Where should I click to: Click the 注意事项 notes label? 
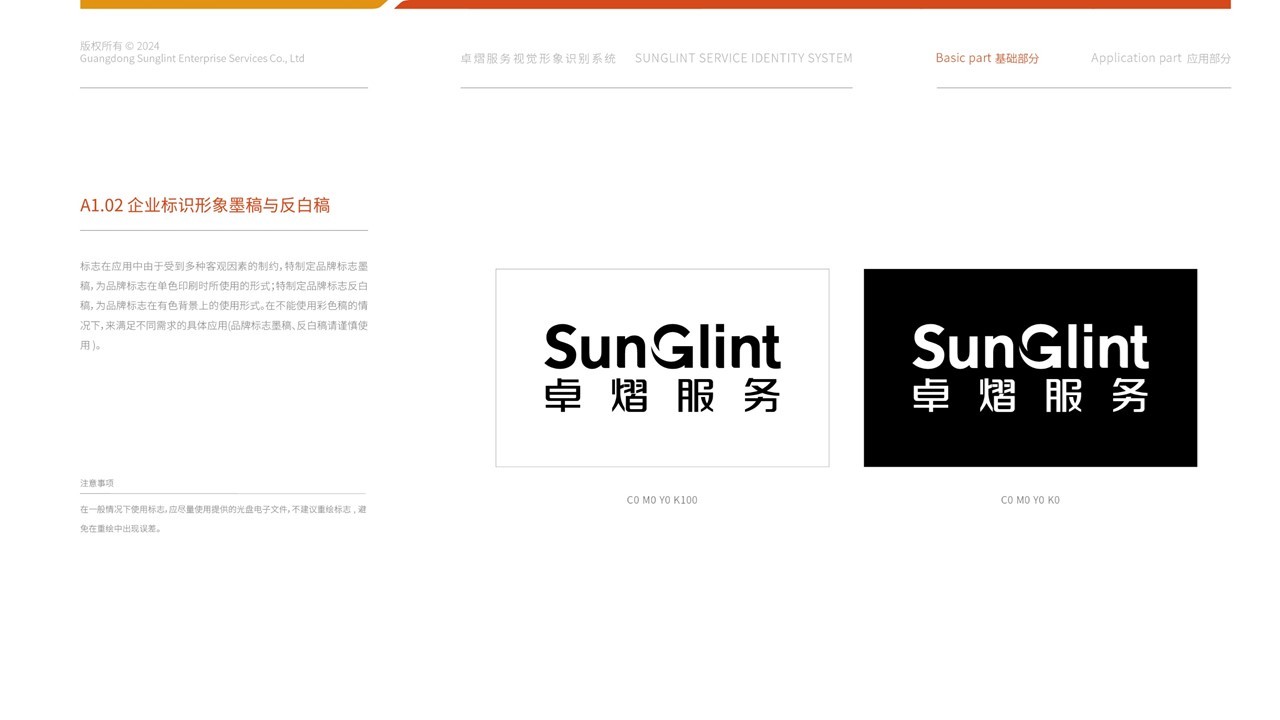pyautogui.click(x=97, y=482)
